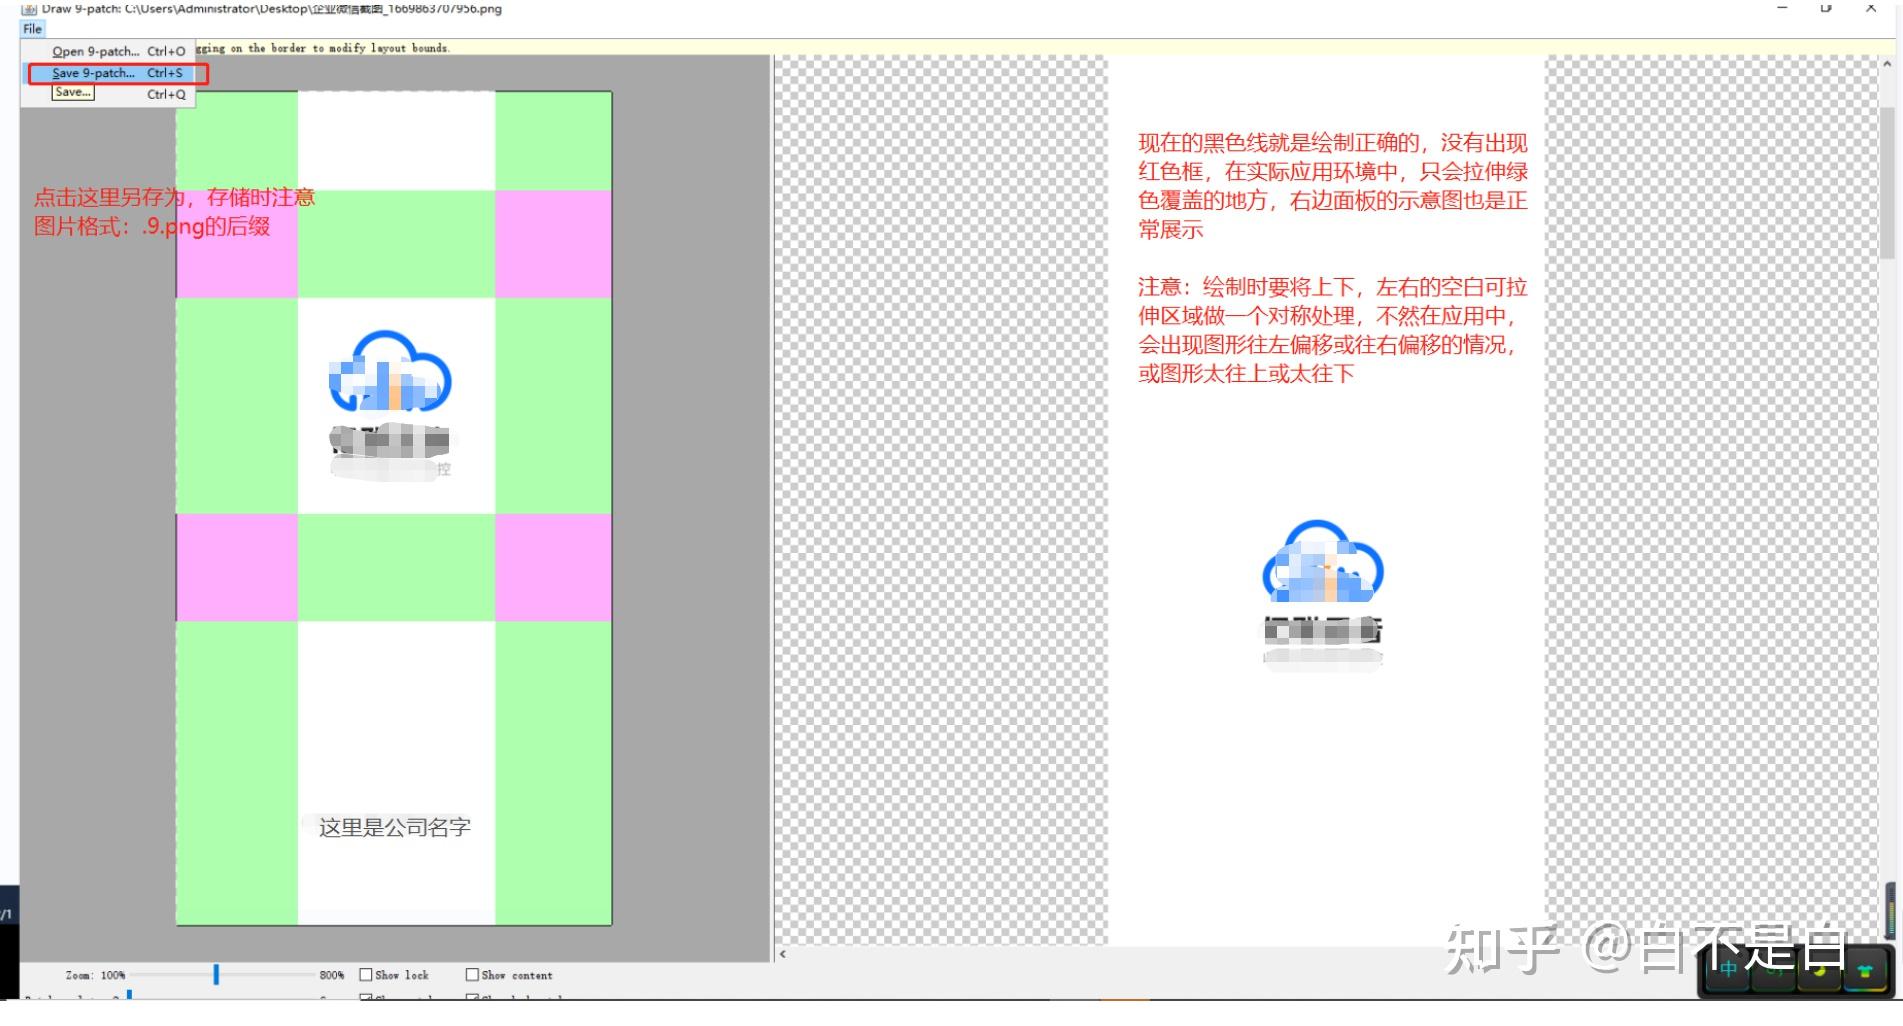Toggle the "Show patches" checkbox at bottom edge
The height and width of the screenshot is (1026, 1903).
[366, 998]
